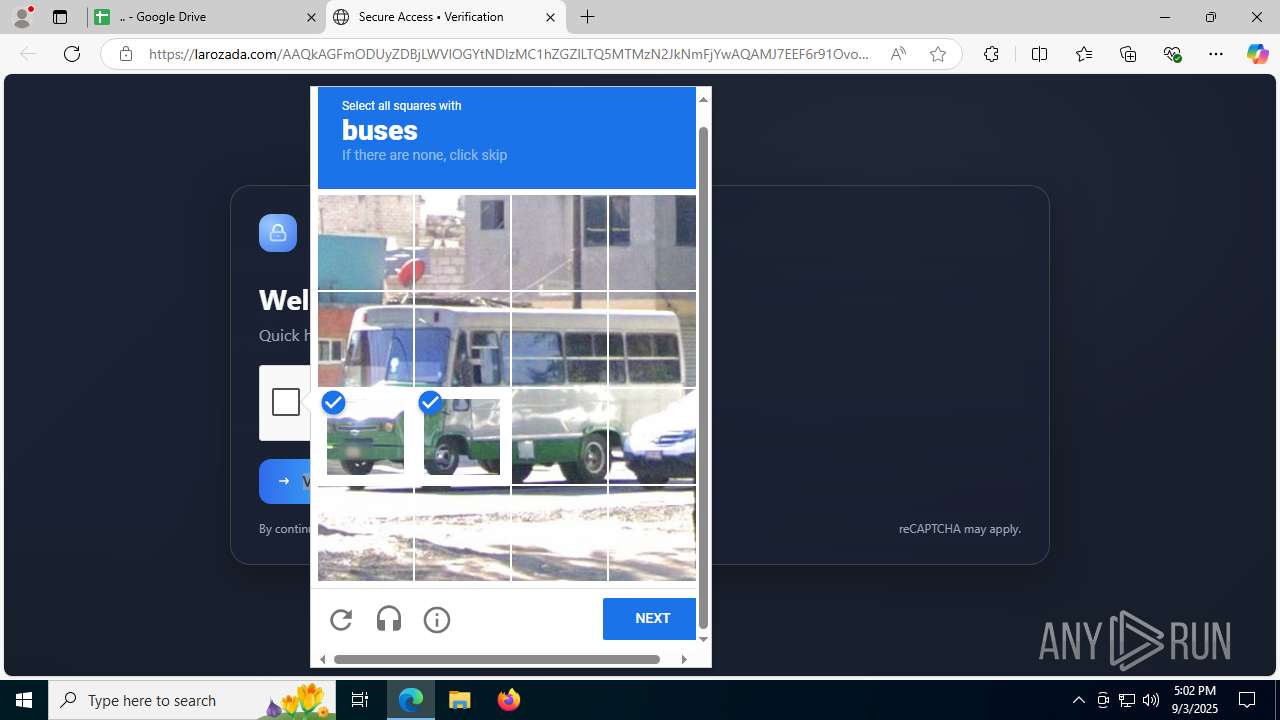Image resolution: width=1280 pixels, height=720 pixels.
Task: Select the tile with the bus front door window
Action: pos(462,340)
